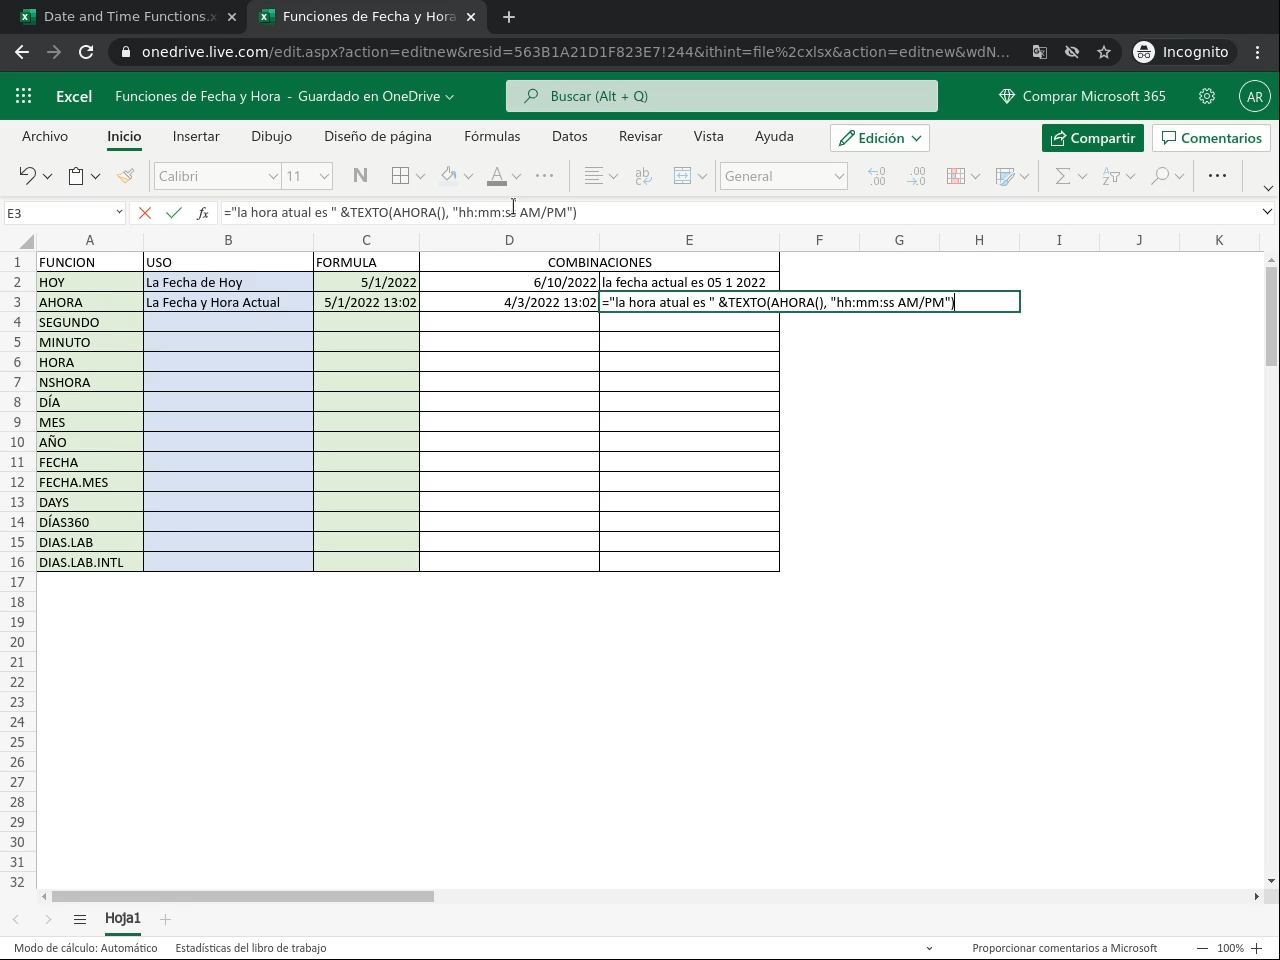The image size is (1280, 960).
Task: Cancel formula entry with the X icon
Action: pyautogui.click(x=145, y=213)
